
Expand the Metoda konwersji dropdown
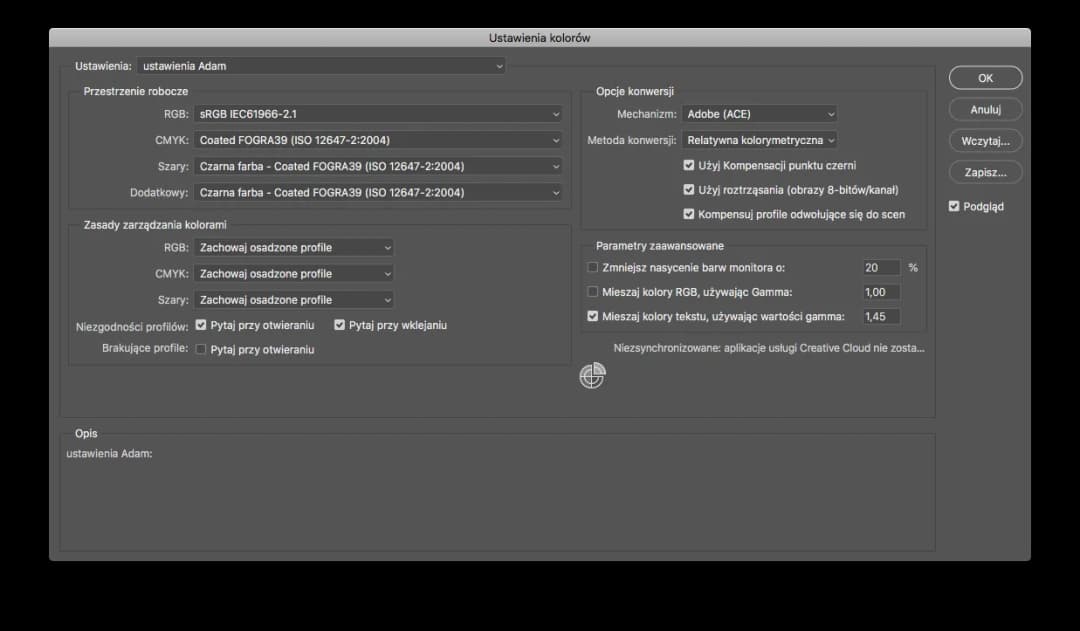coord(759,140)
